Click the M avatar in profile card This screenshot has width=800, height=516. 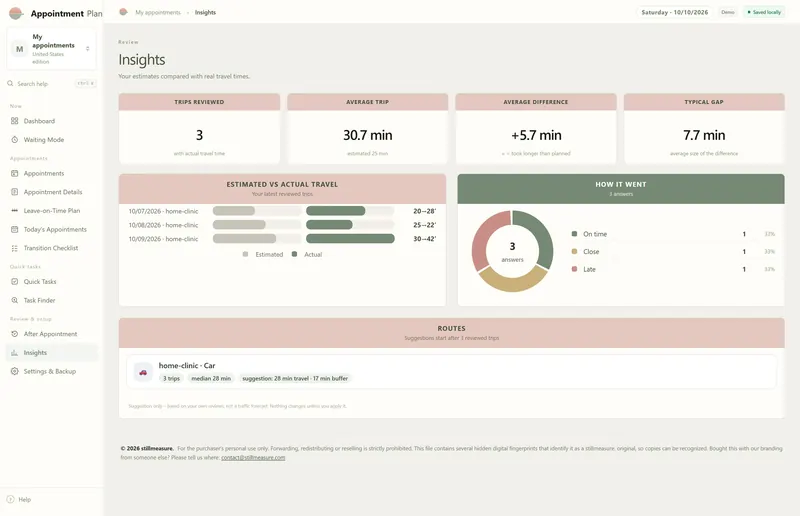tap(19, 49)
